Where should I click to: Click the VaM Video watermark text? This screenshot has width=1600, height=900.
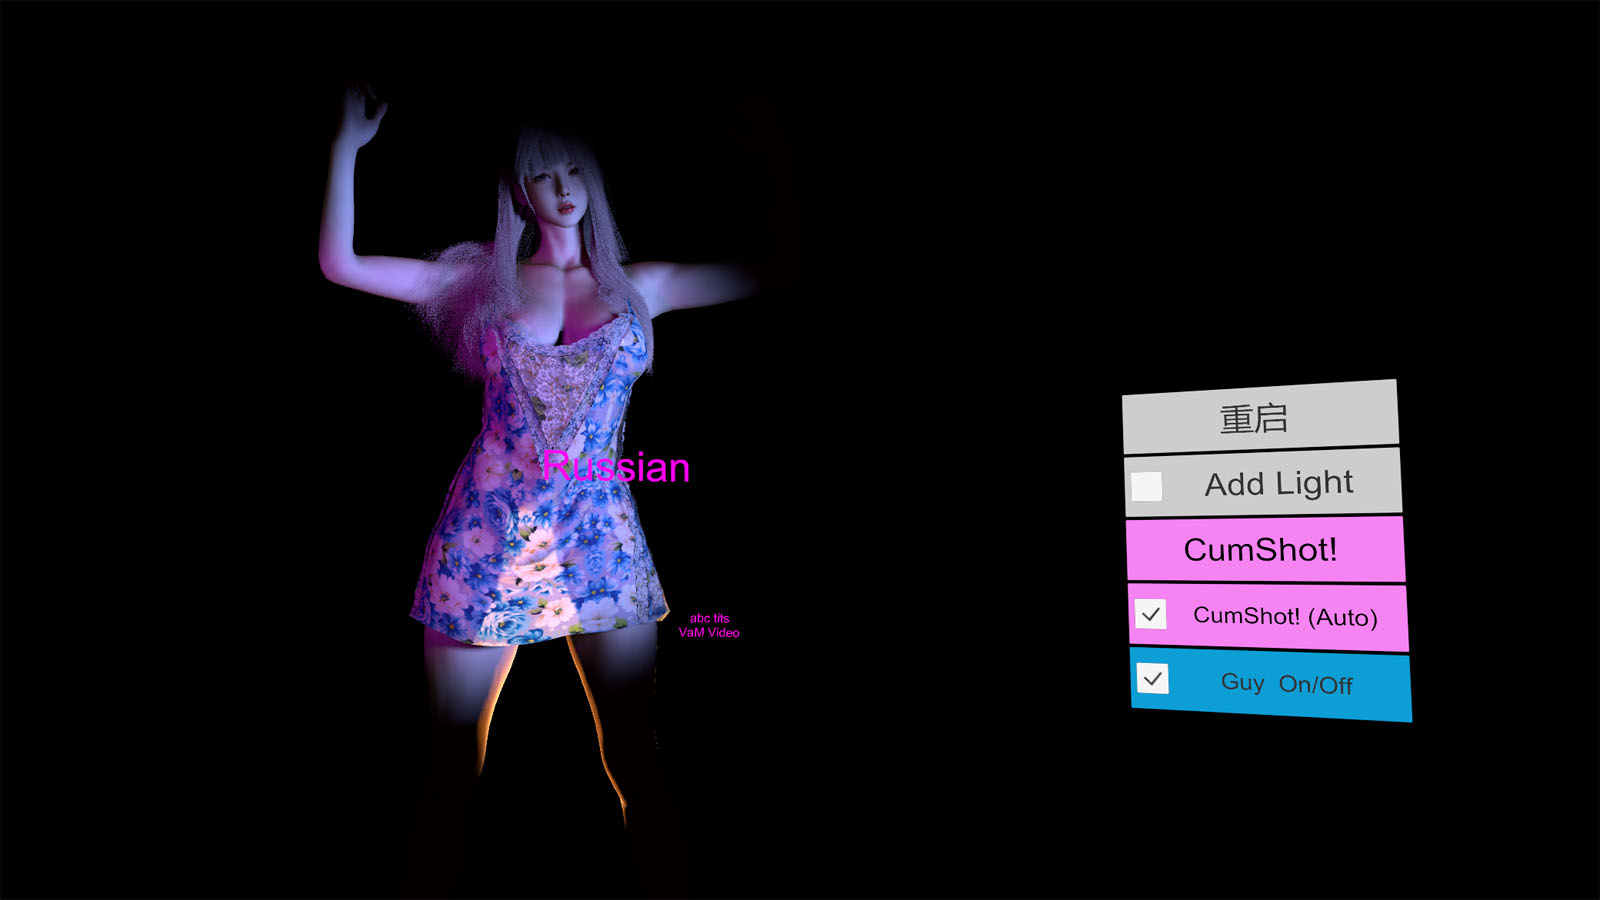point(709,633)
